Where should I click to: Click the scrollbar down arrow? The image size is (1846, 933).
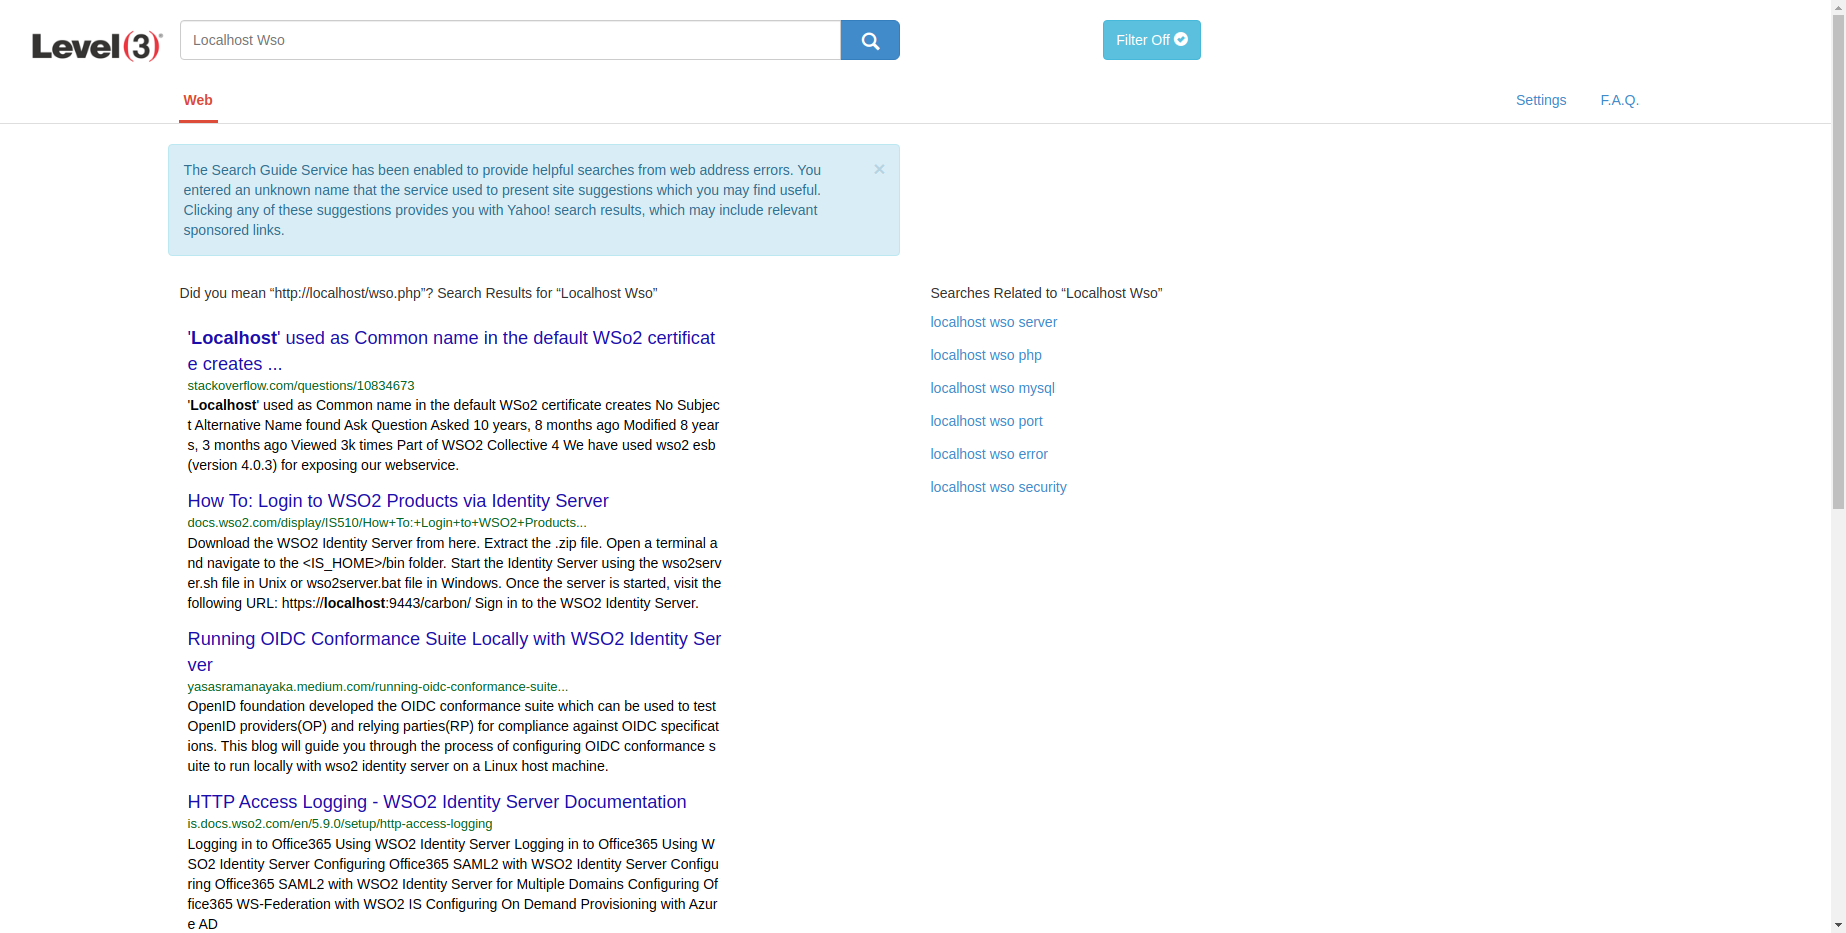coord(1838,925)
